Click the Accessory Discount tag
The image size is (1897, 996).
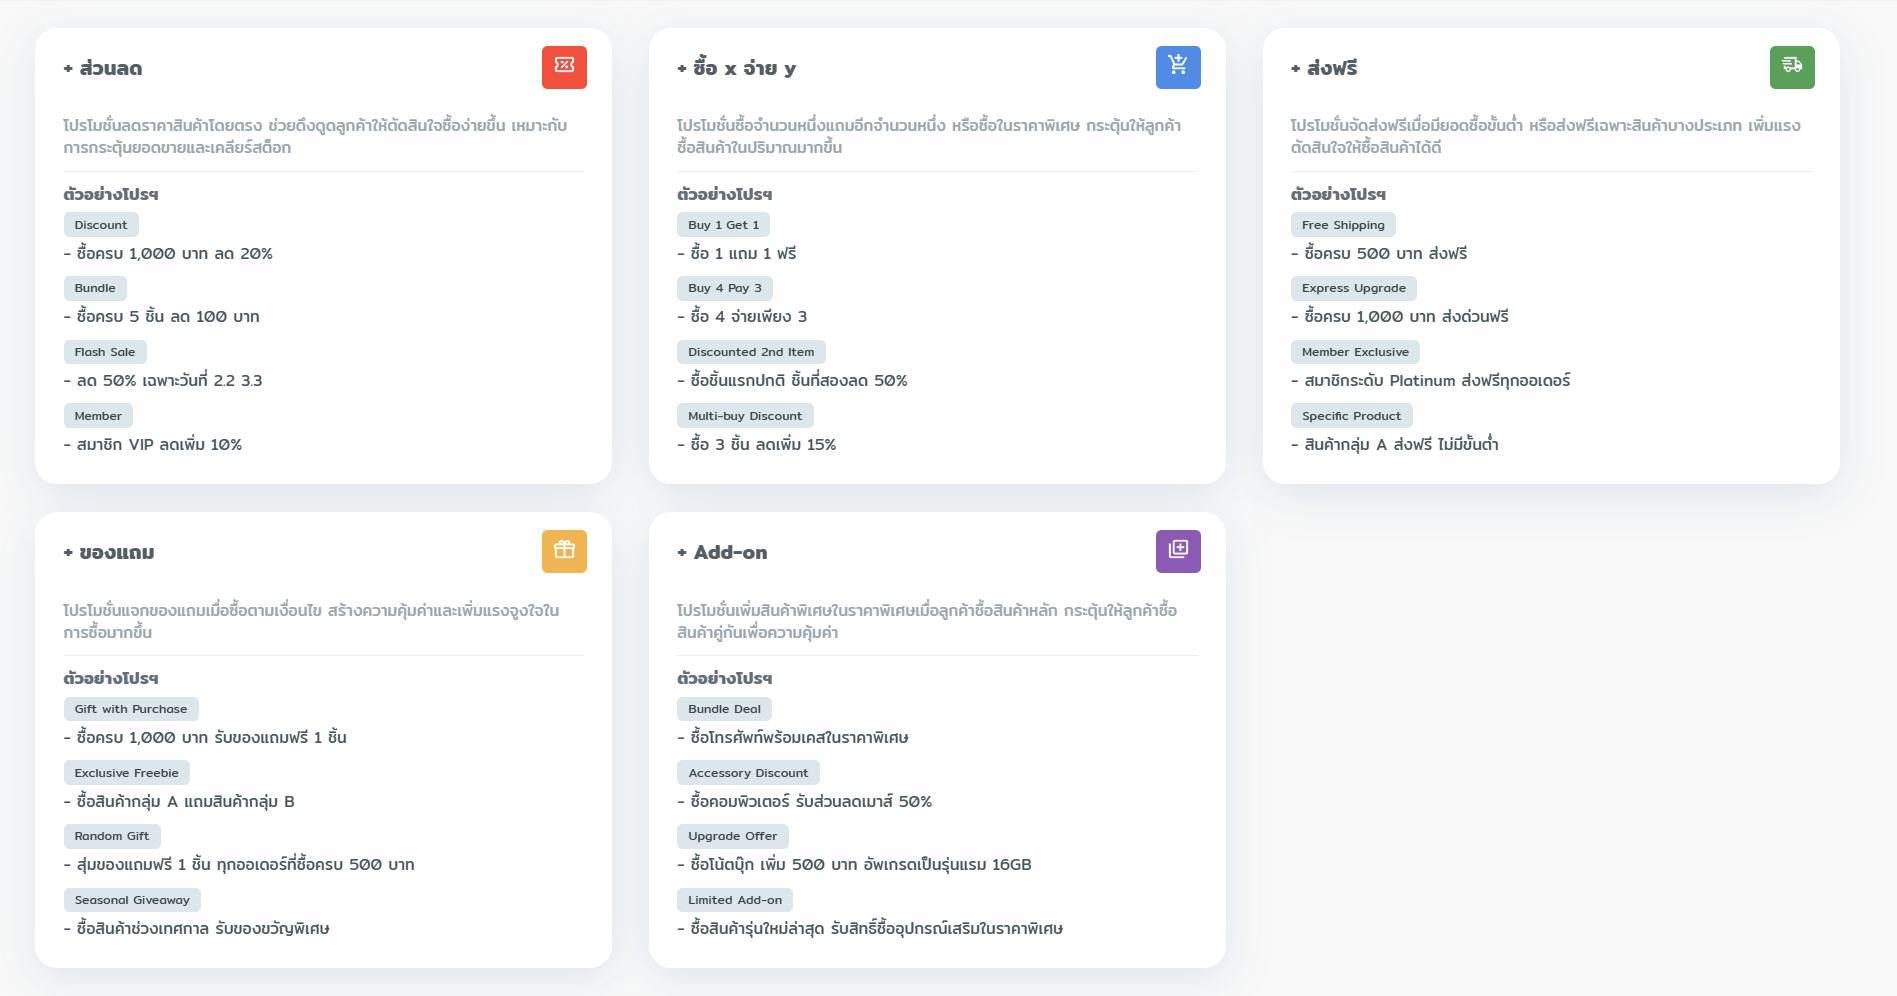tap(748, 773)
